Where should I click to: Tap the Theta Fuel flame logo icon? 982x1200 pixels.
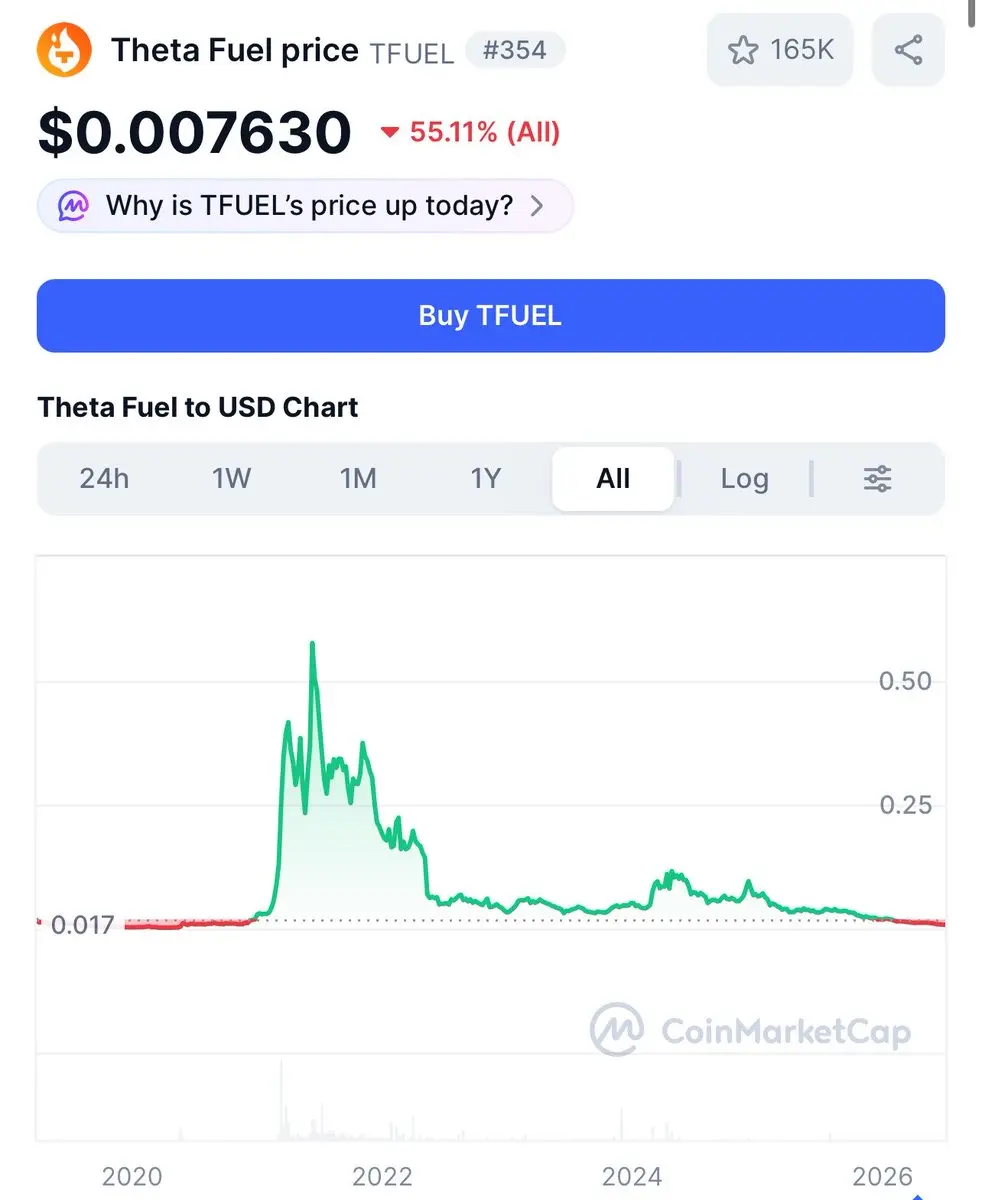64,50
